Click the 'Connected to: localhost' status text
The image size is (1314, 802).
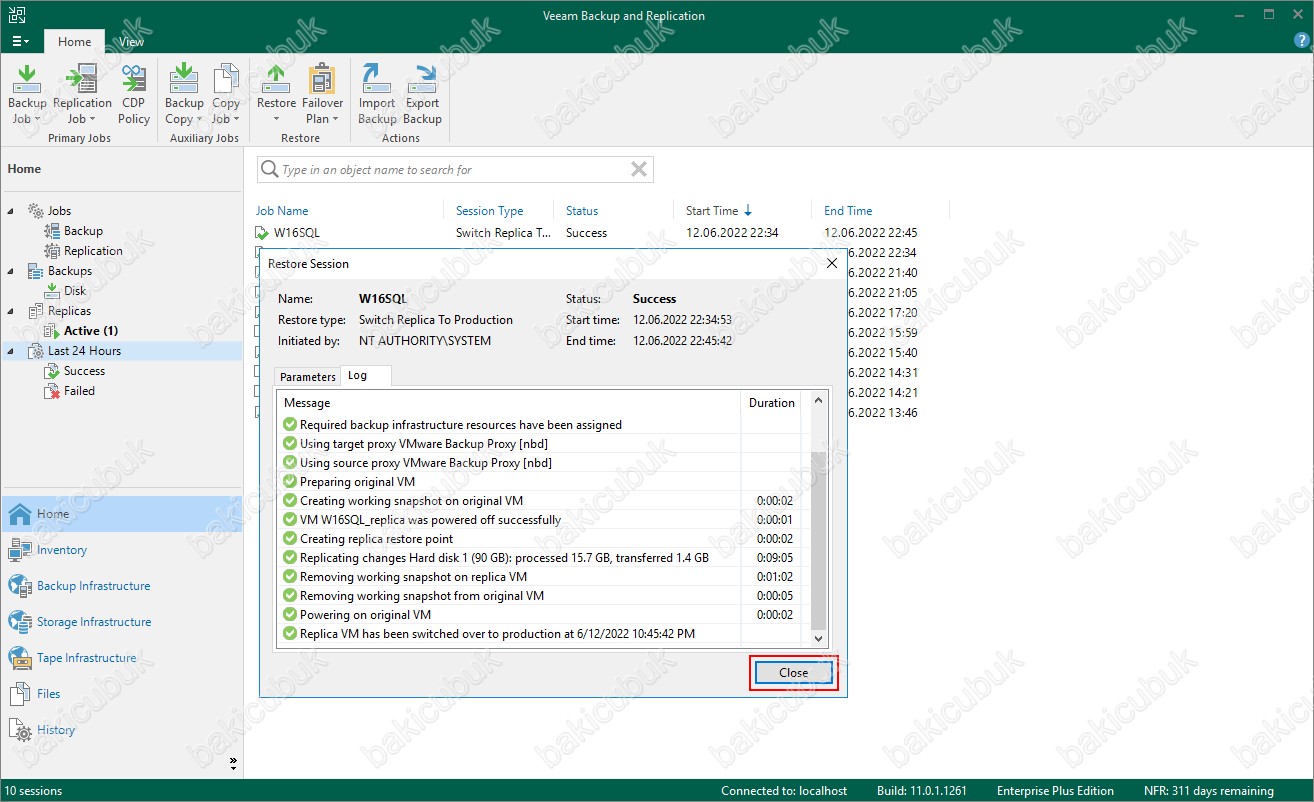click(784, 791)
